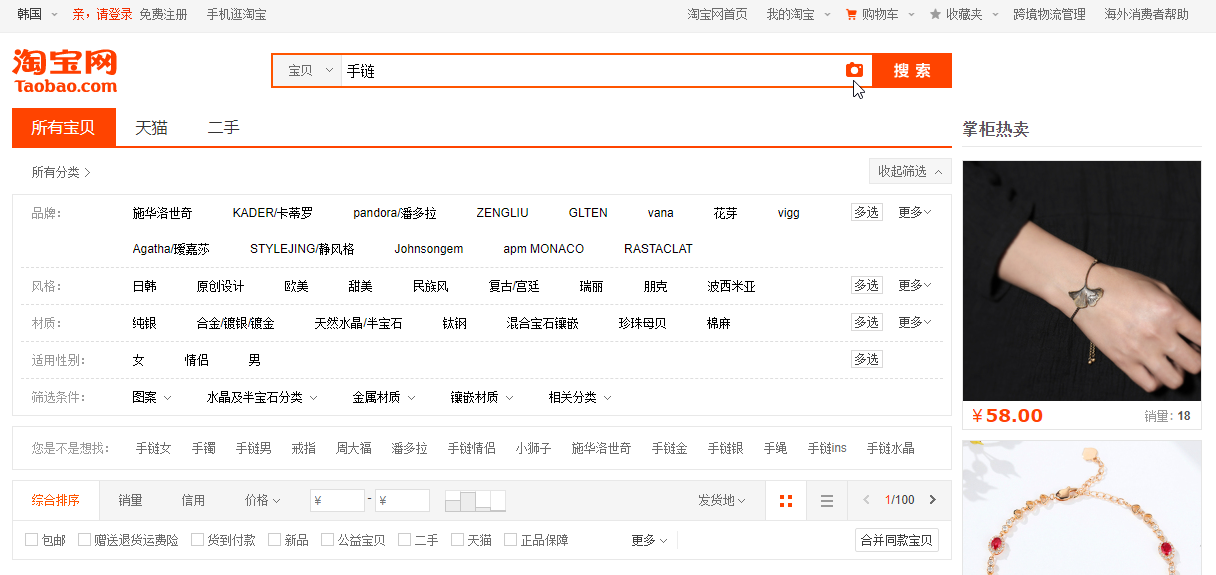Open the ¥58.00 bracelet product photo
The image size is (1216, 575).
1082,281
